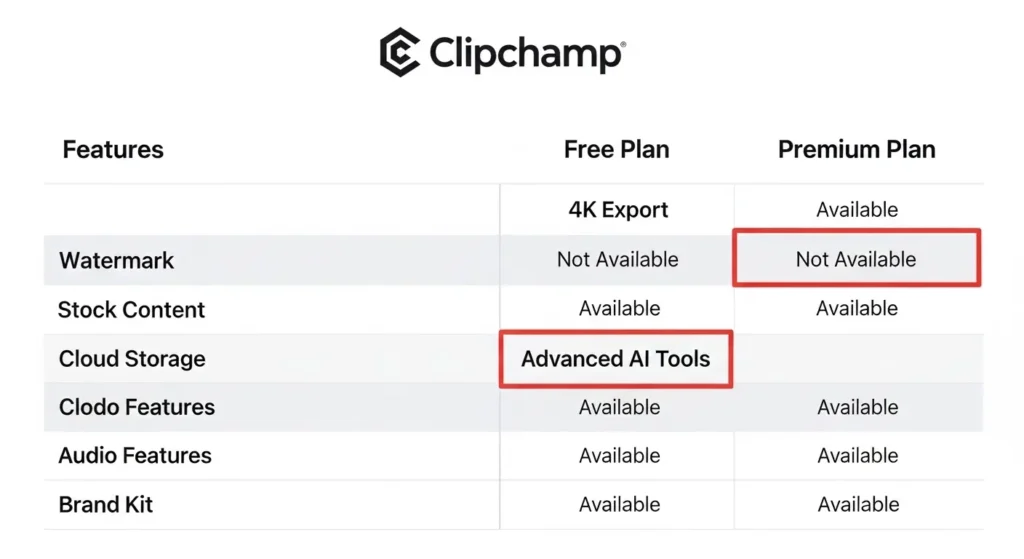Select the Free Plan column header
The width and height of the screenshot is (1024, 559).
[x=617, y=150]
